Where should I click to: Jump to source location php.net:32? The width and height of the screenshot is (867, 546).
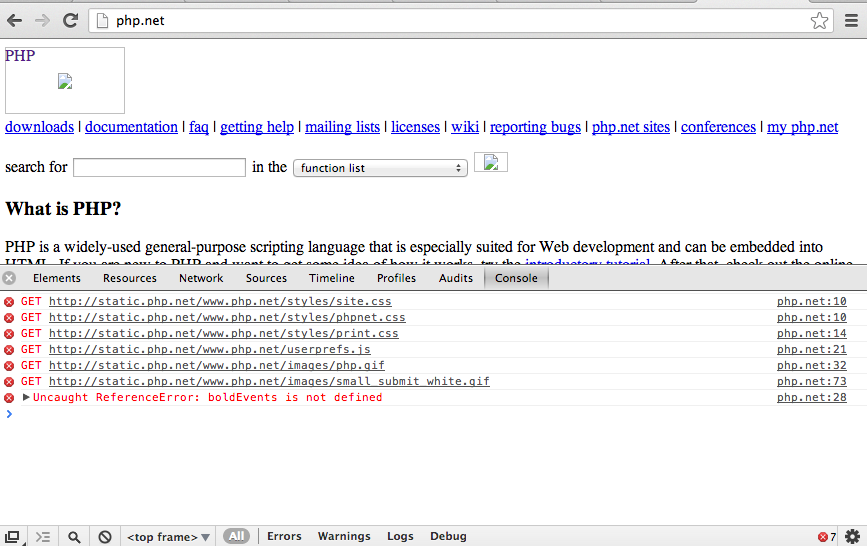(x=812, y=366)
